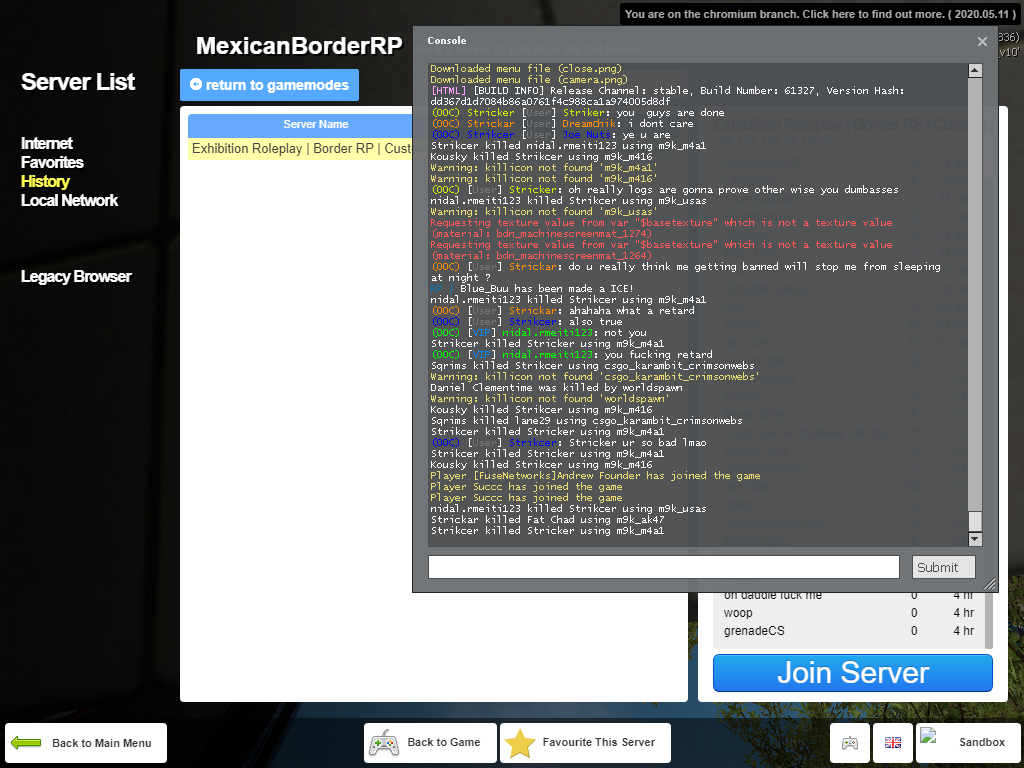Image resolution: width=1024 pixels, height=768 pixels.
Task: Click 'Sqrims killed lane29' console line
Action: point(586,421)
